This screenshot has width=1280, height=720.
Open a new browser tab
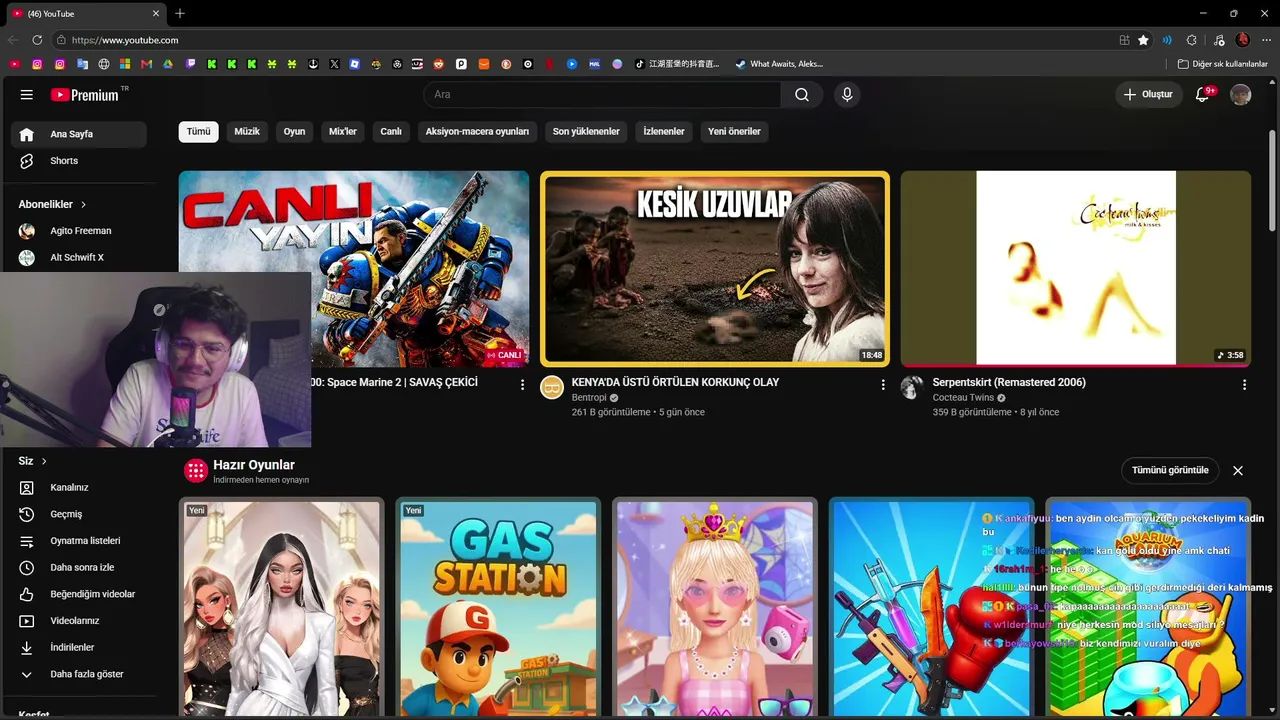coord(180,14)
